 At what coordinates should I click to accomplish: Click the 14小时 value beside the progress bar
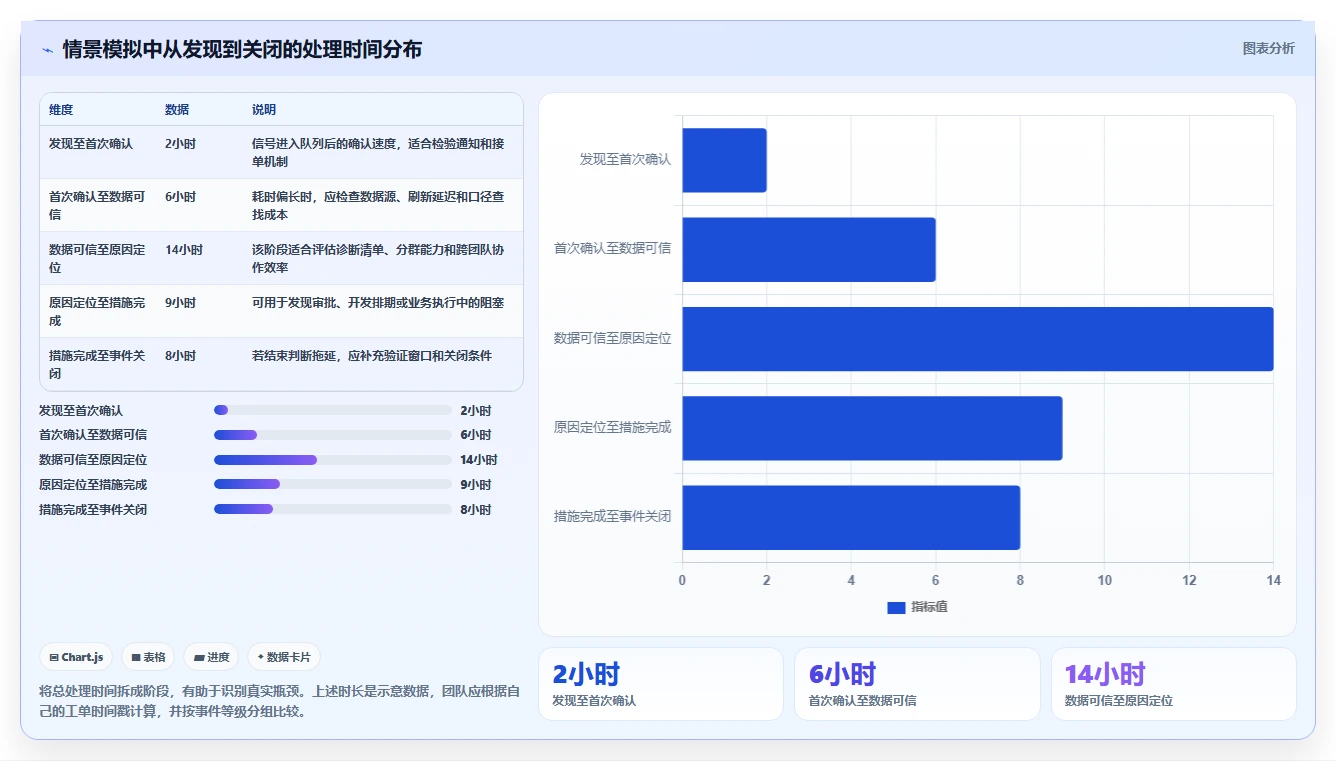tap(479, 460)
